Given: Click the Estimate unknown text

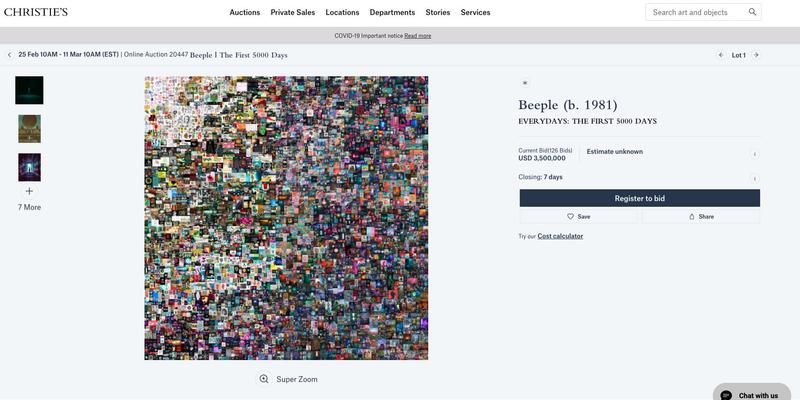Looking at the screenshot, I should [x=615, y=152].
